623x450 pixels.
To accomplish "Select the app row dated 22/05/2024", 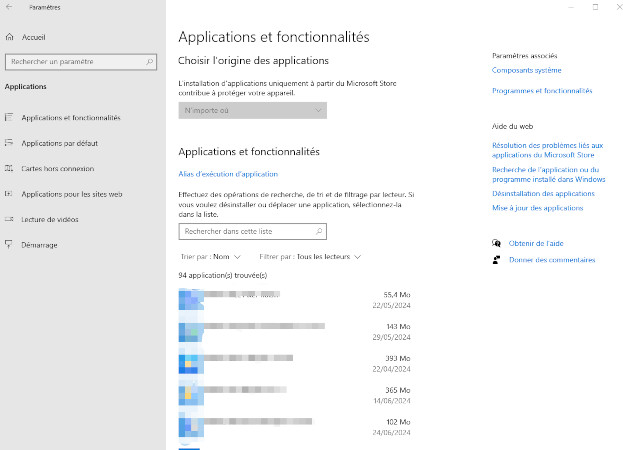I will click(295, 300).
